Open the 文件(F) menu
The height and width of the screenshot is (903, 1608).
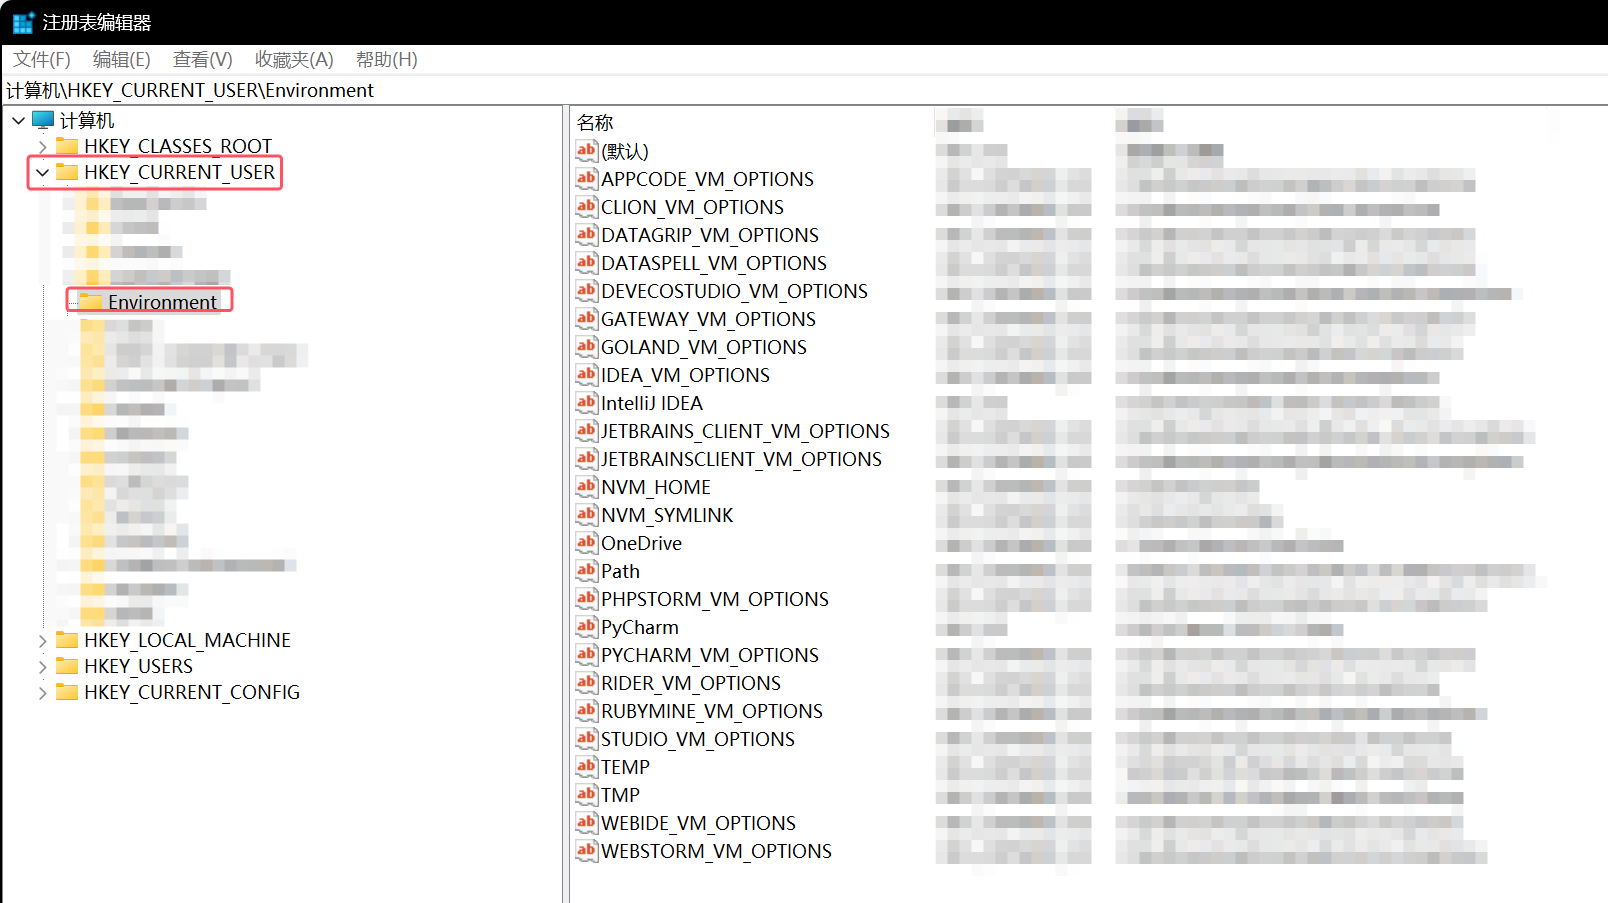point(42,60)
